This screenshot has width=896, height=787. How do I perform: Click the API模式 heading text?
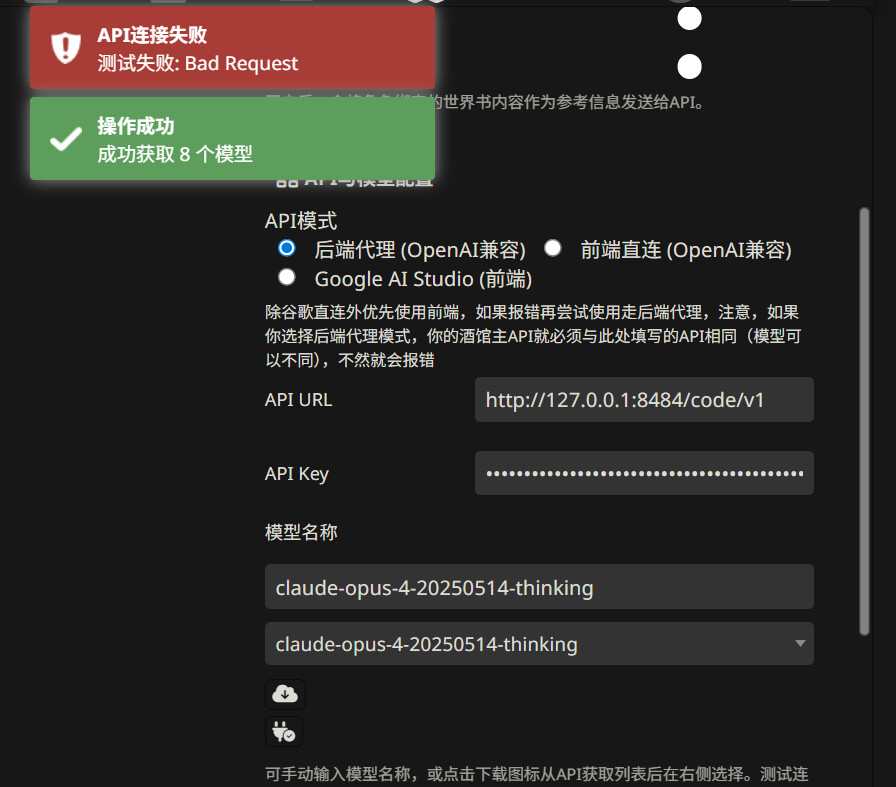[301, 221]
